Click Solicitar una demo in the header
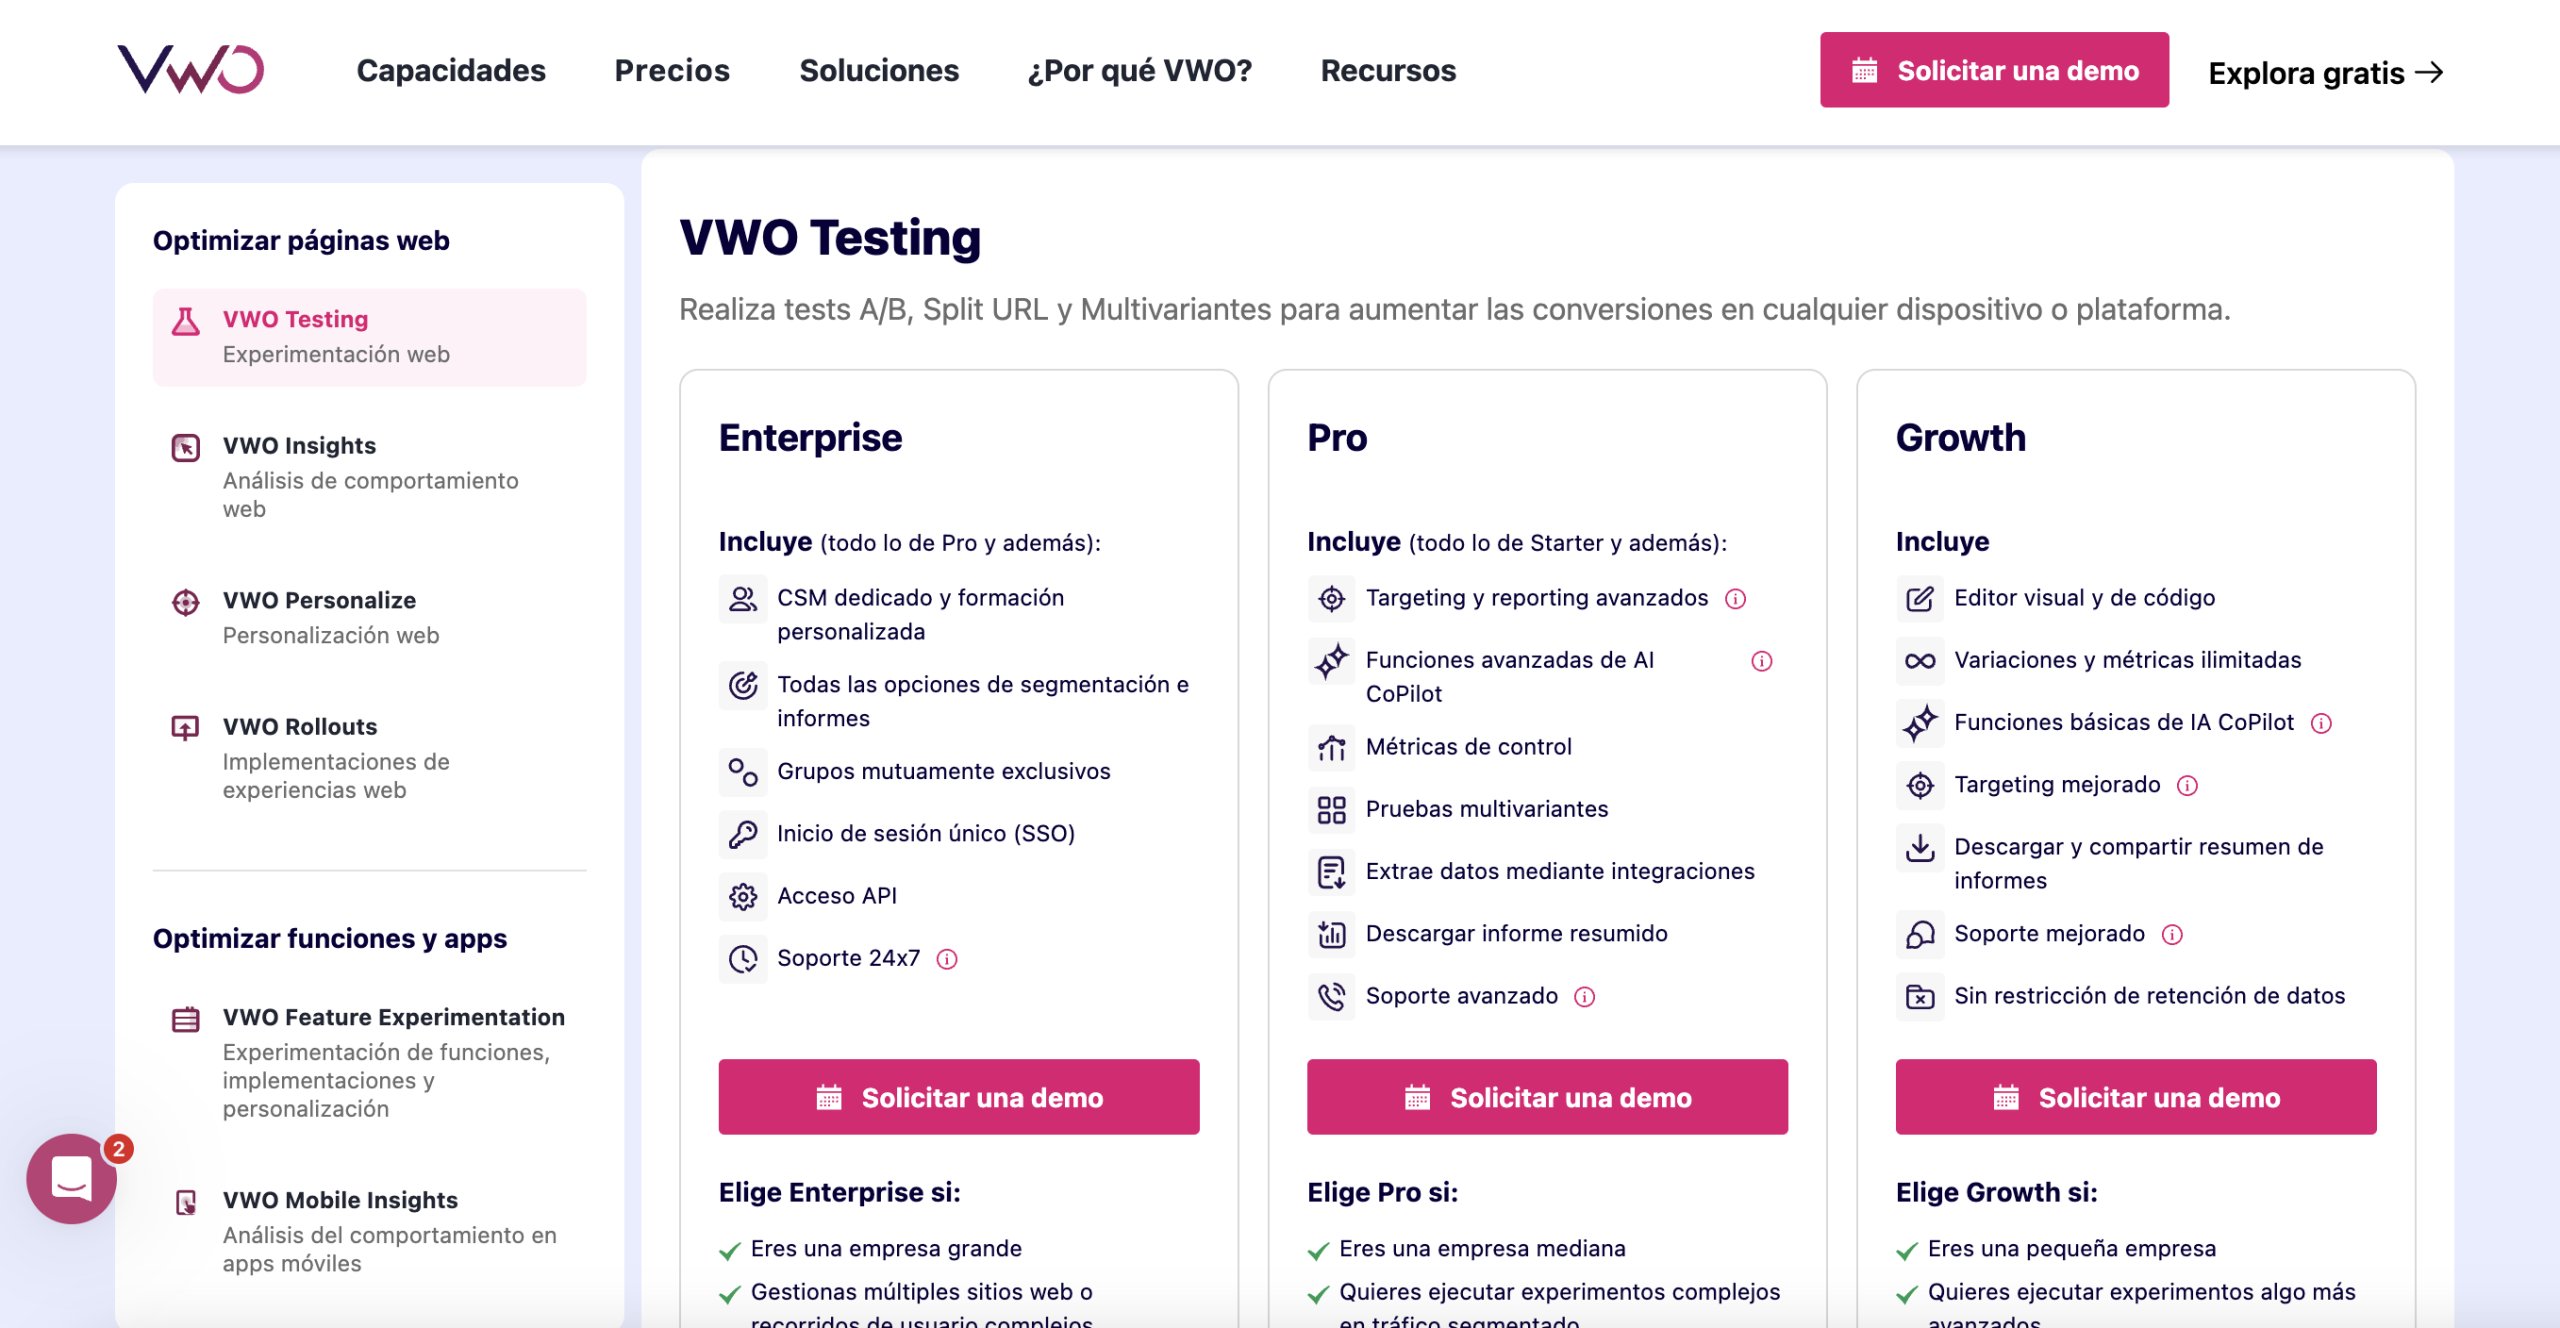 tap(1994, 70)
